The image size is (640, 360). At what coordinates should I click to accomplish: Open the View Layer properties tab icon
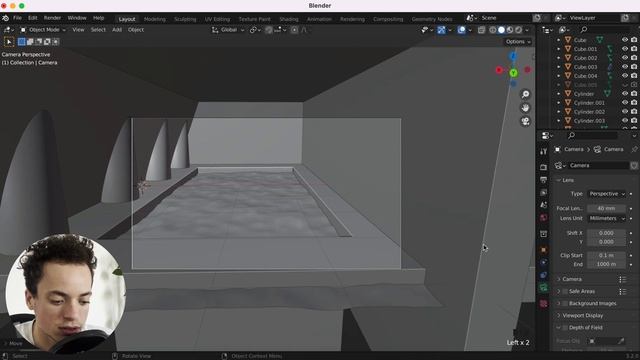[x=543, y=192]
